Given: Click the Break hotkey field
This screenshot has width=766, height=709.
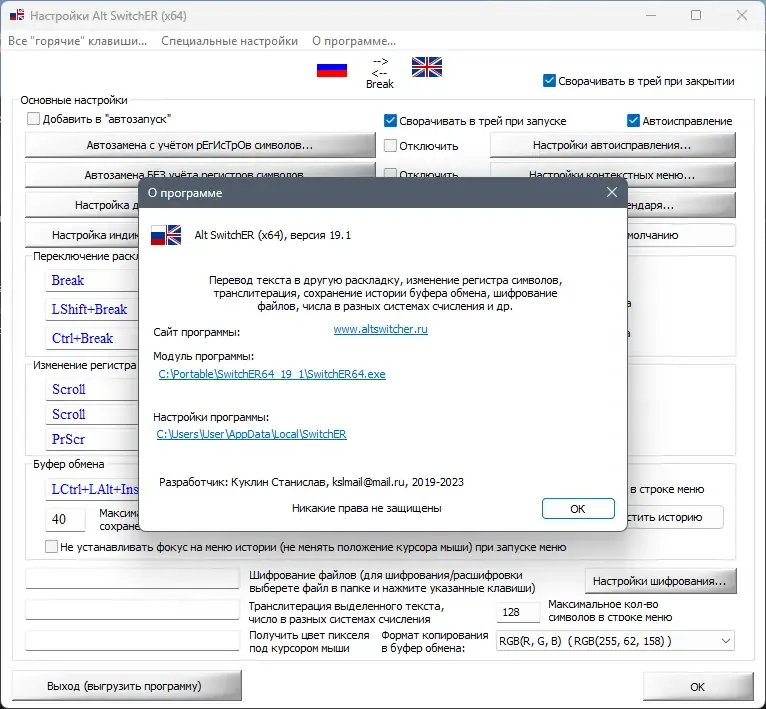Looking at the screenshot, I should [92, 280].
